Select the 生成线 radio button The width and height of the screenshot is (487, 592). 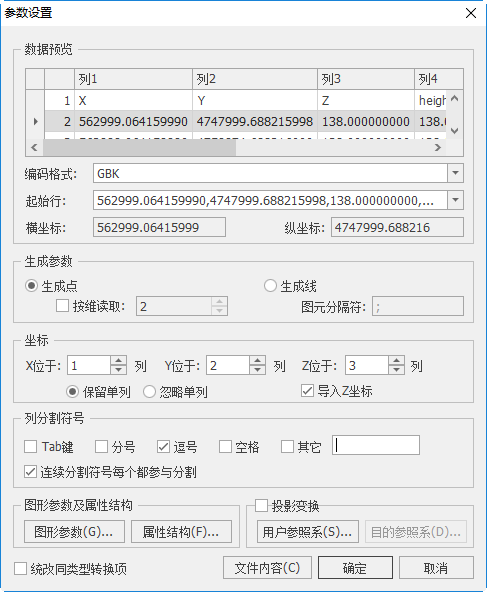[x=270, y=286]
